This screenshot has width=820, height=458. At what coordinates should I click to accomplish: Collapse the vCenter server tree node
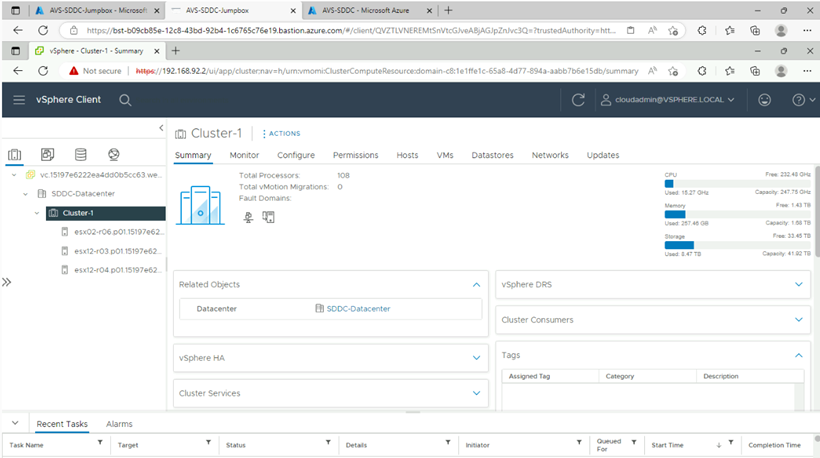click(x=14, y=175)
